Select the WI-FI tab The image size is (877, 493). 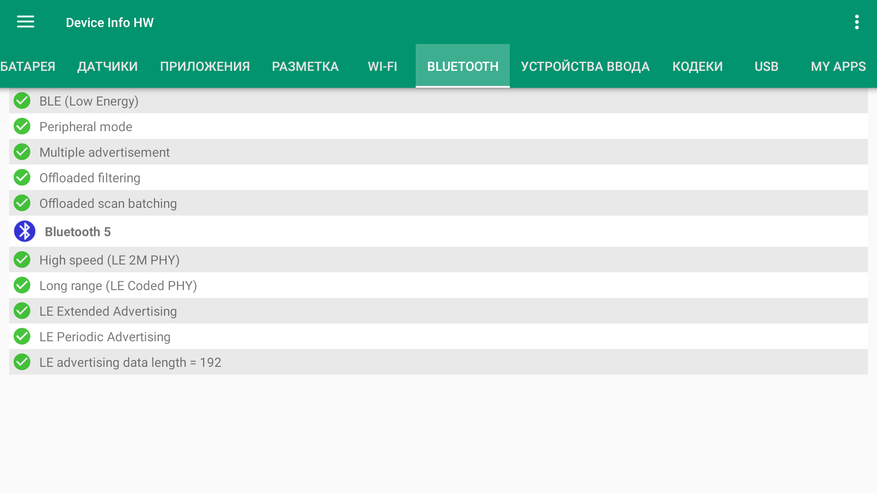tap(383, 66)
